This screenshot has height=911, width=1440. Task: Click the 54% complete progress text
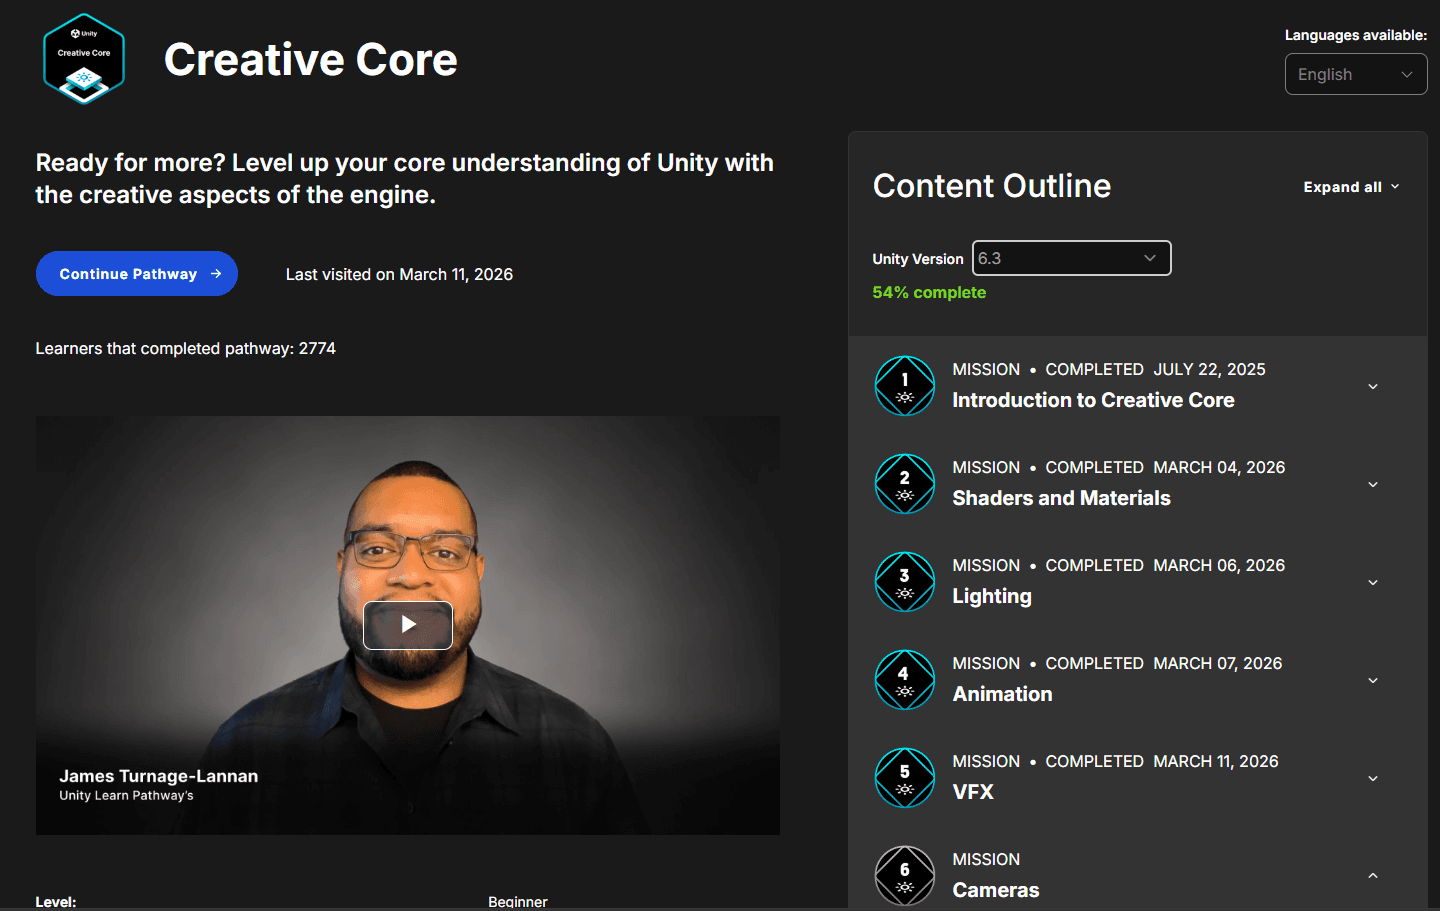click(x=929, y=292)
